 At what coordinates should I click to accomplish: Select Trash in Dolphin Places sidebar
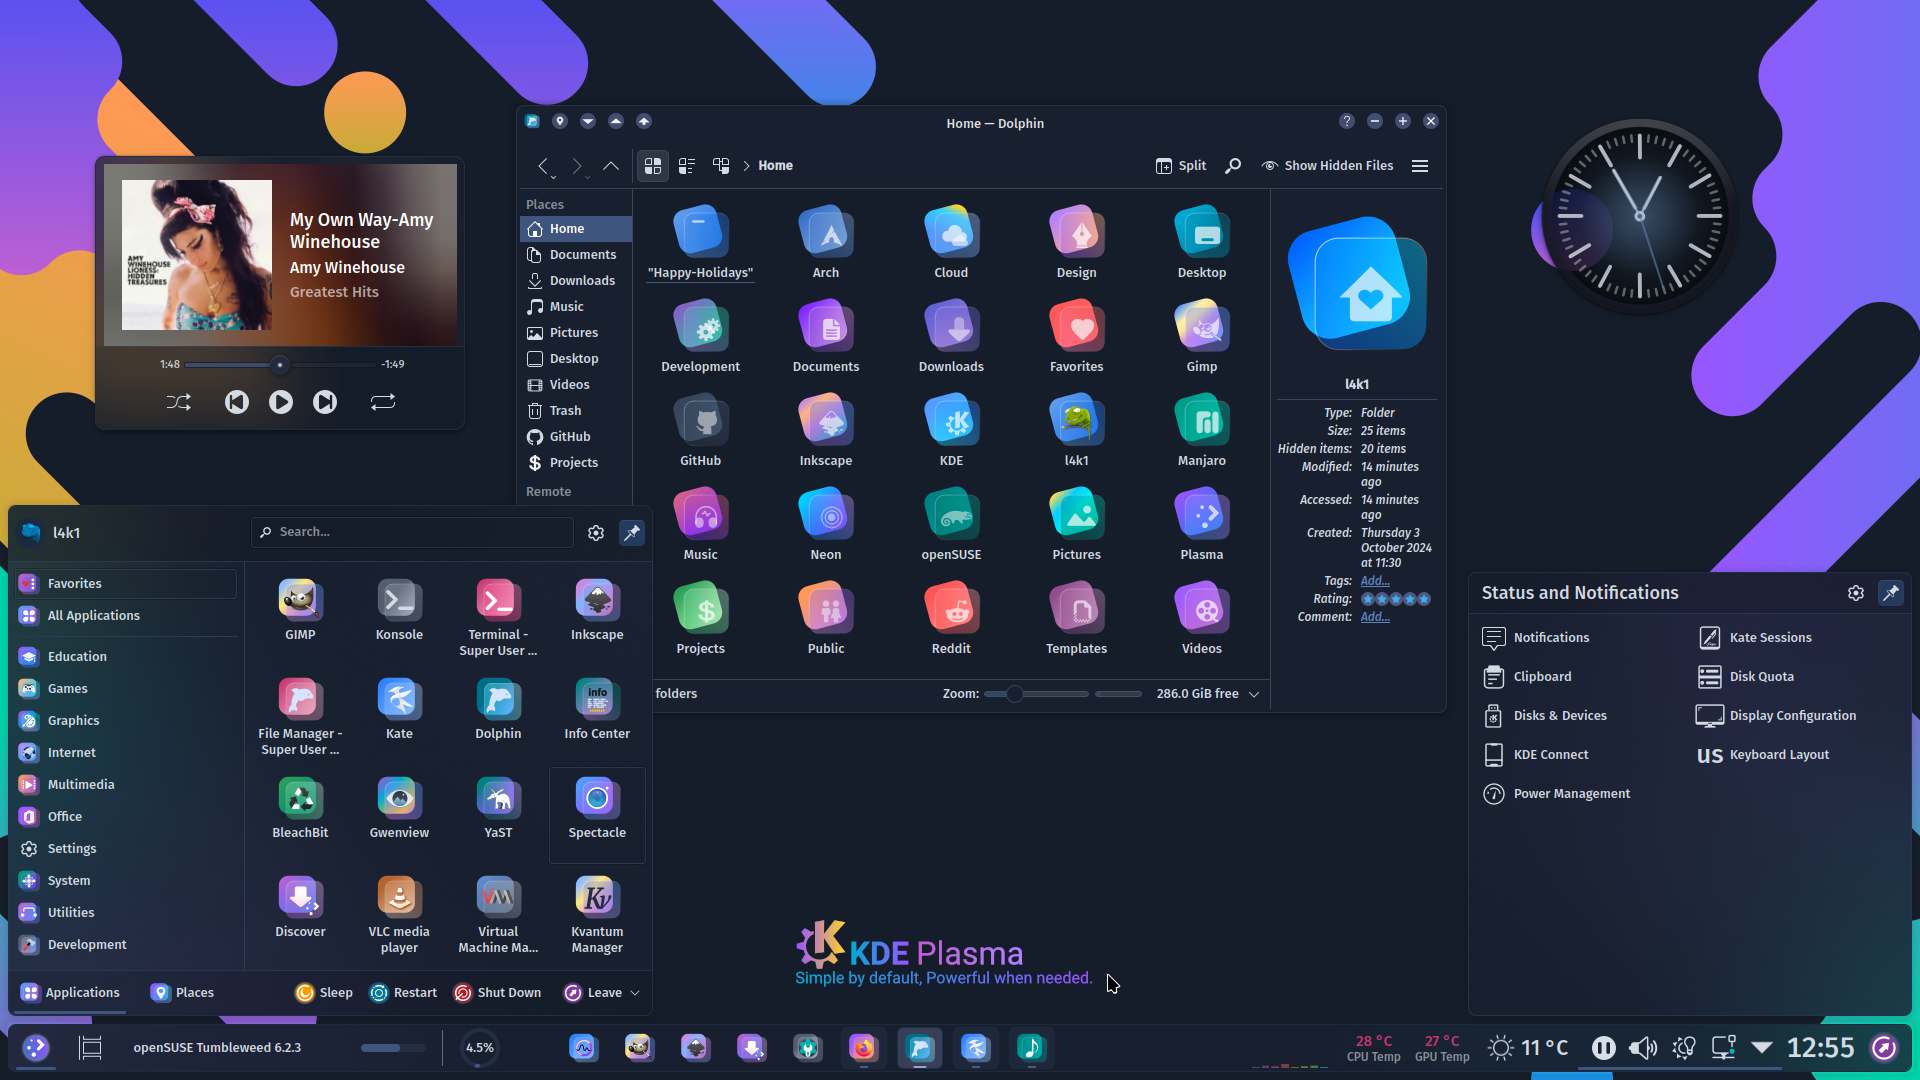(x=576, y=411)
